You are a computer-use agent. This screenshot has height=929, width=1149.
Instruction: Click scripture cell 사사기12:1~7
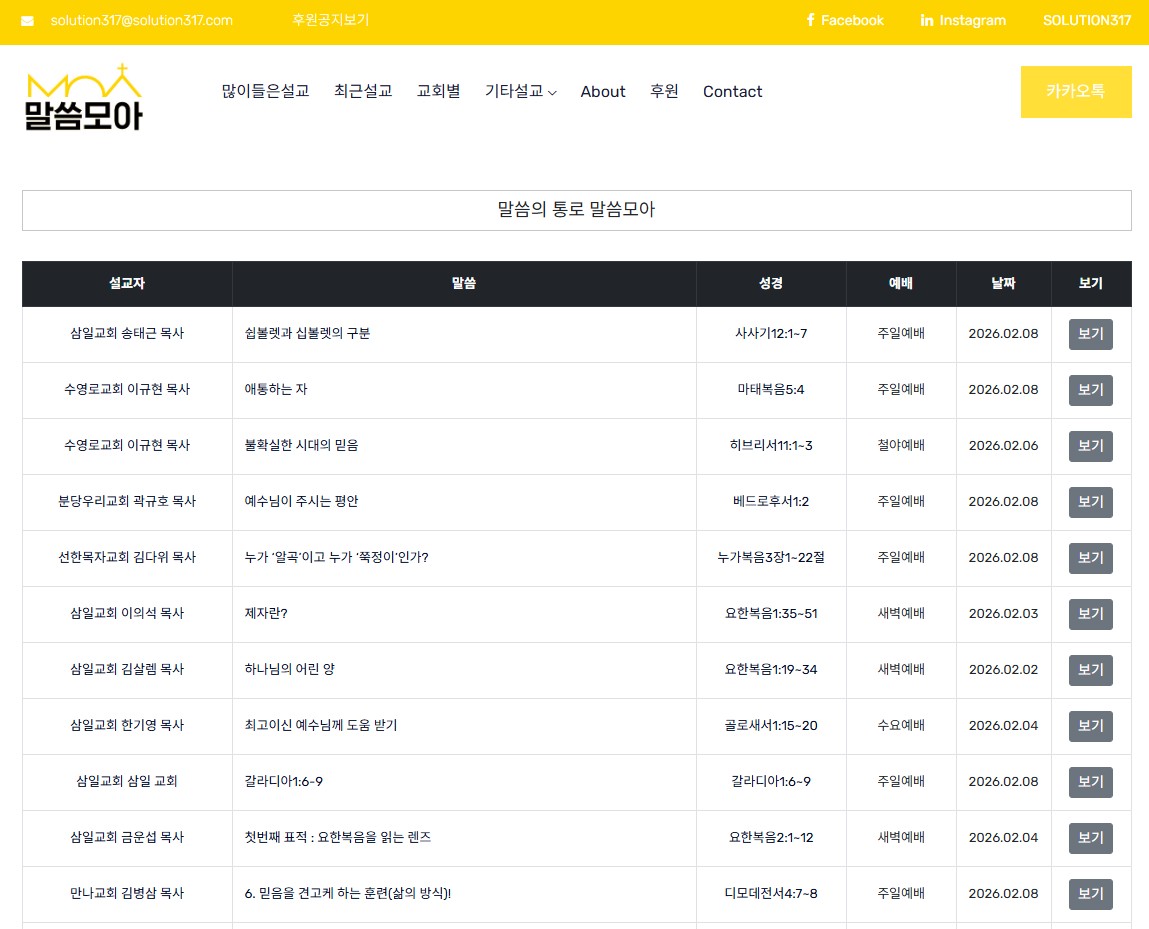(771, 333)
